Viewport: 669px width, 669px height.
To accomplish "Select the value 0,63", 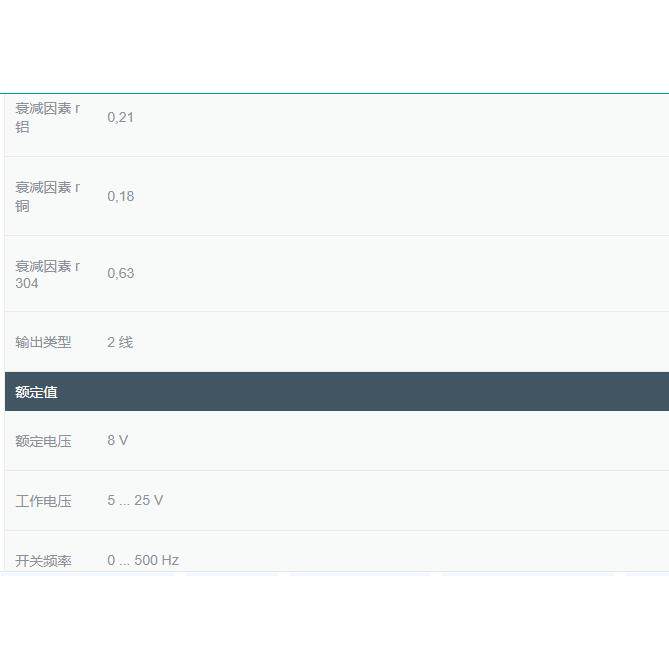I will (x=121, y=273).
